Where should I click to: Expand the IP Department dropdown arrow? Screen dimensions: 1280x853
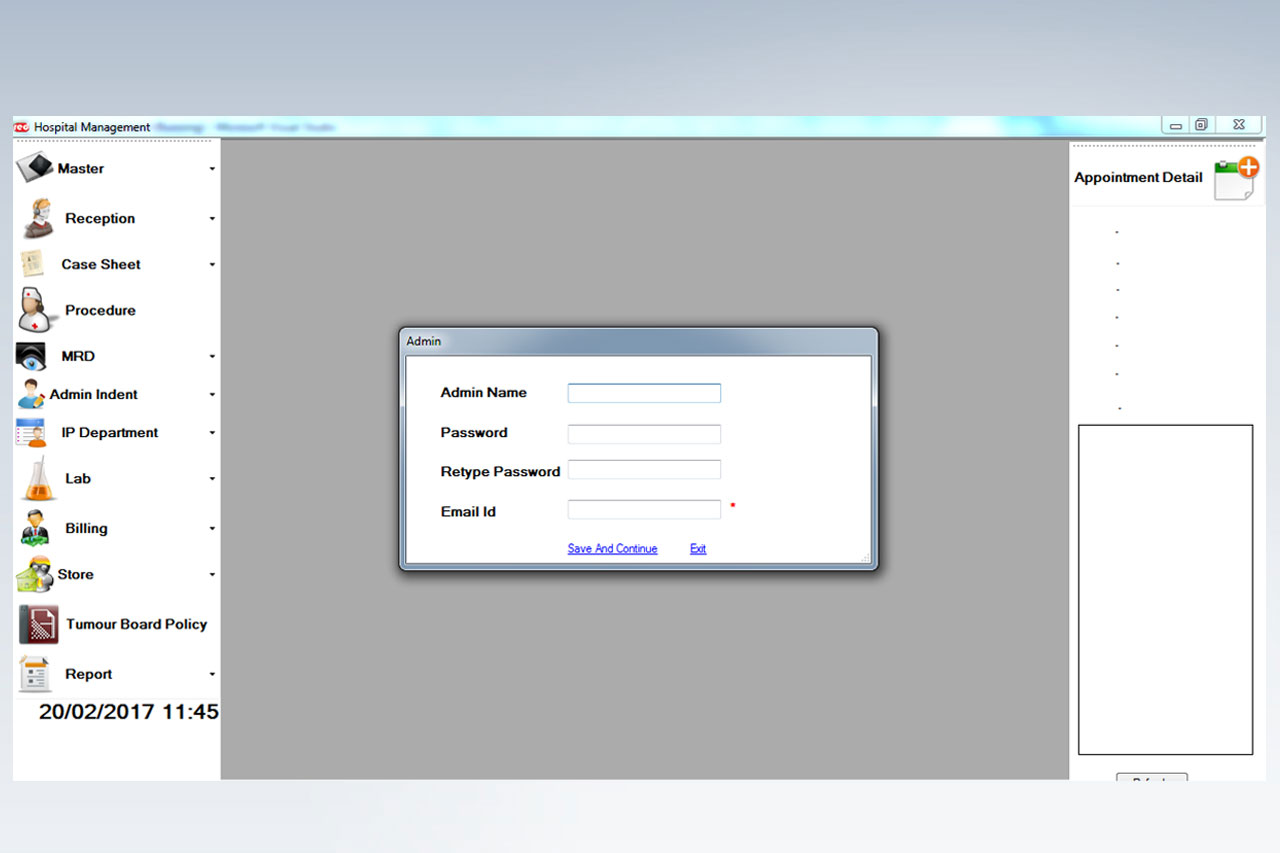[212, 433]
